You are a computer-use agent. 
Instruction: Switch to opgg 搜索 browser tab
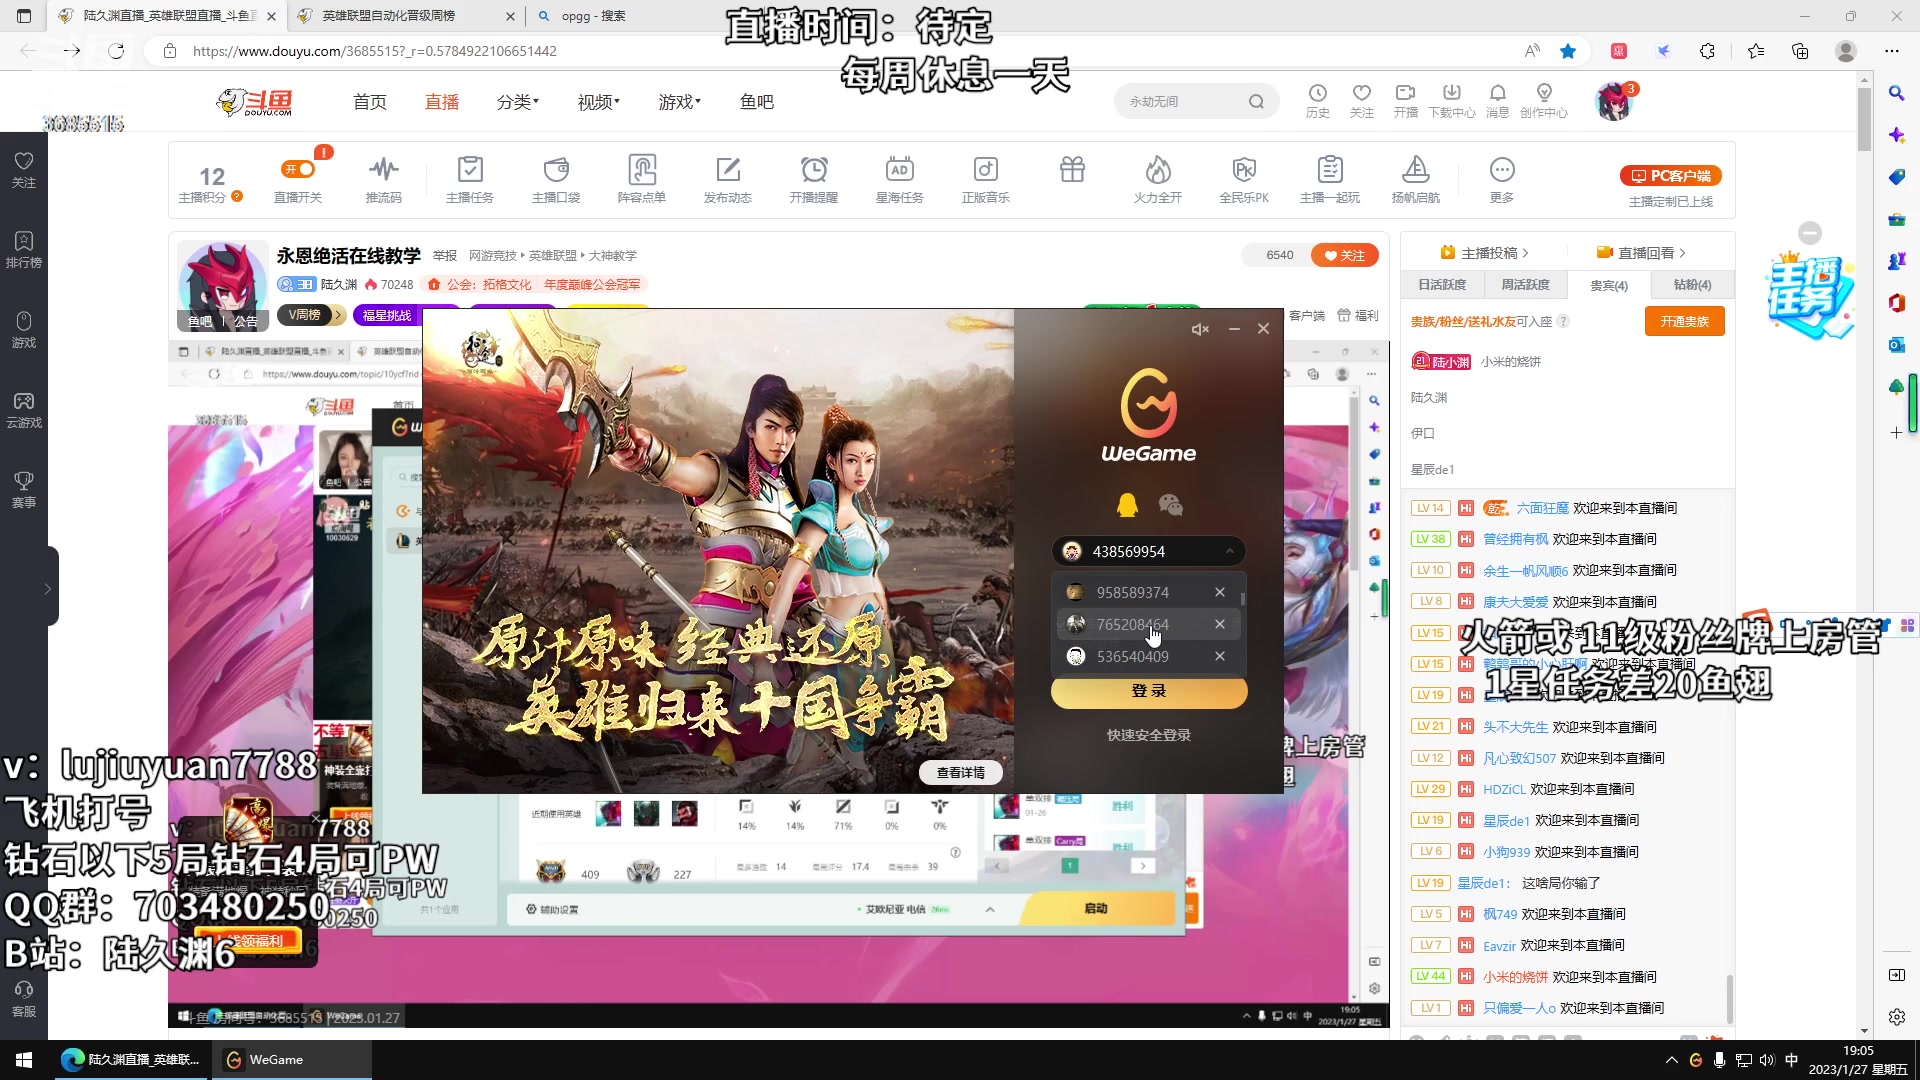(x=592, y=16)
